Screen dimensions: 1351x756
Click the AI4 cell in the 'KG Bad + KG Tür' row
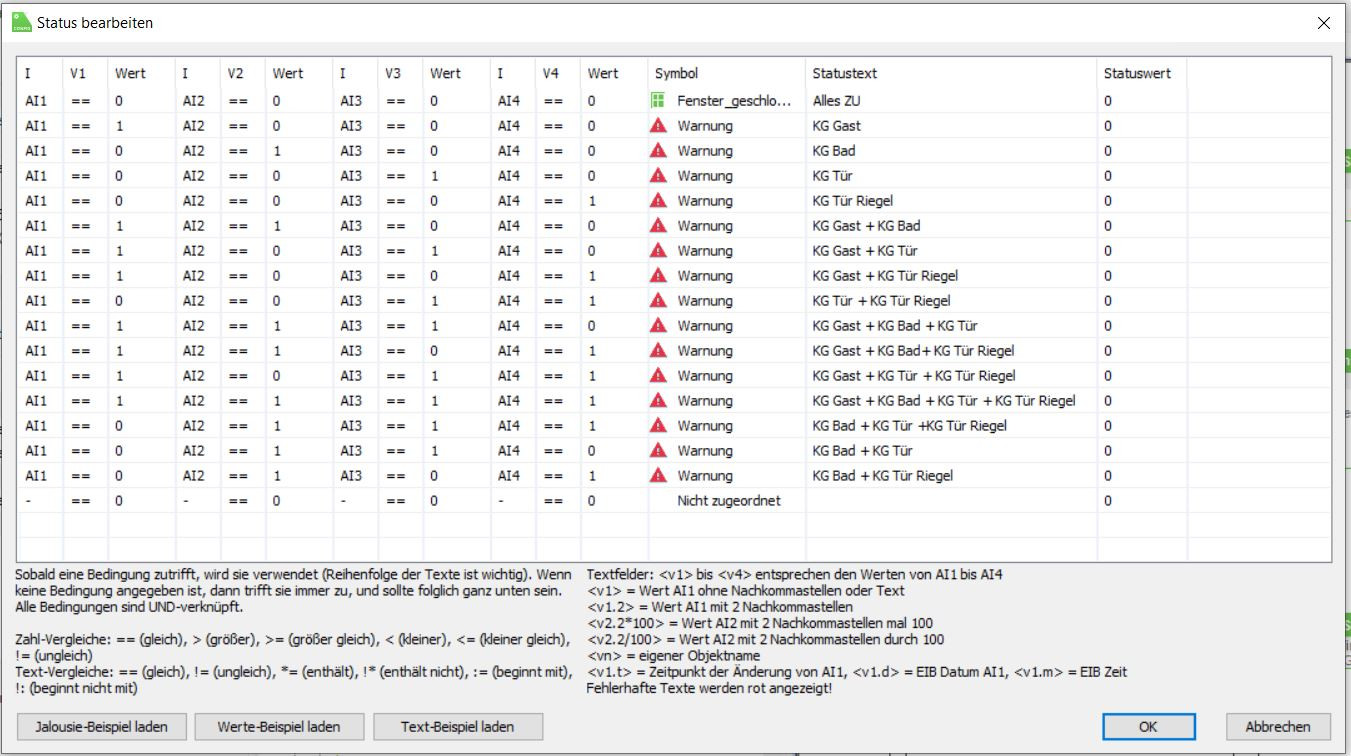point(509,451)
